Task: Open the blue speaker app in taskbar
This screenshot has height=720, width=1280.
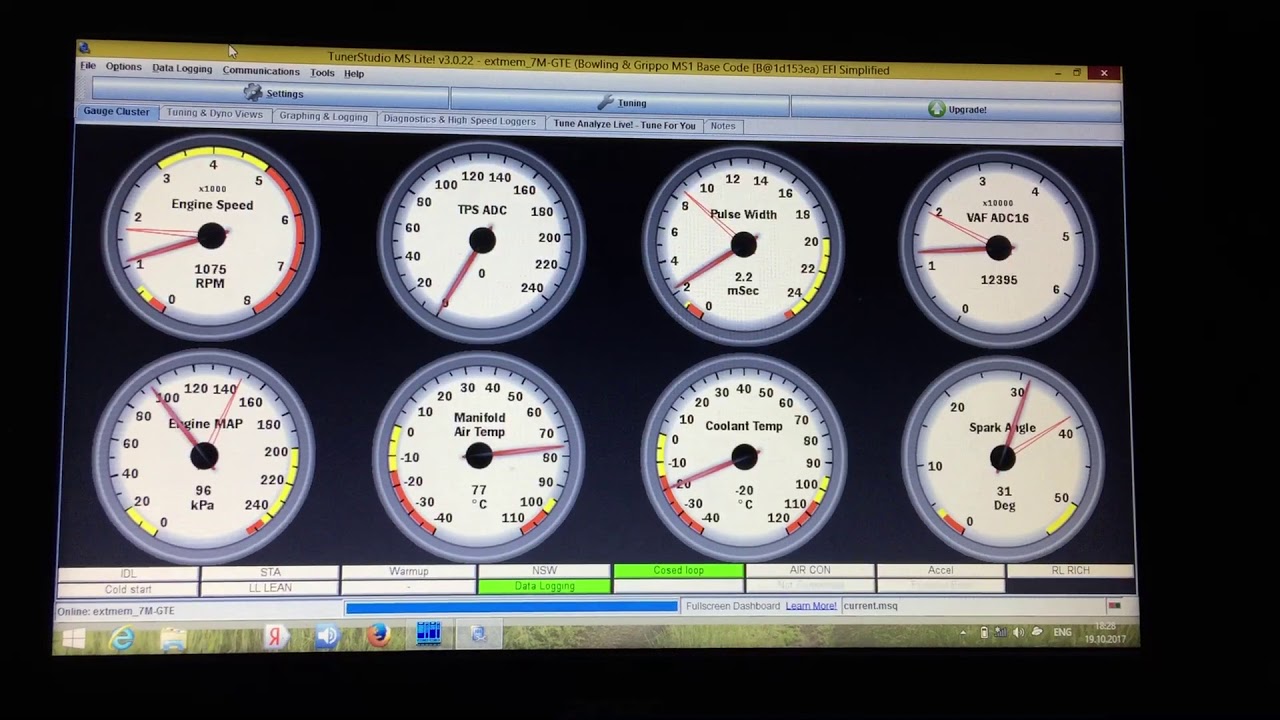Action: 326,636
